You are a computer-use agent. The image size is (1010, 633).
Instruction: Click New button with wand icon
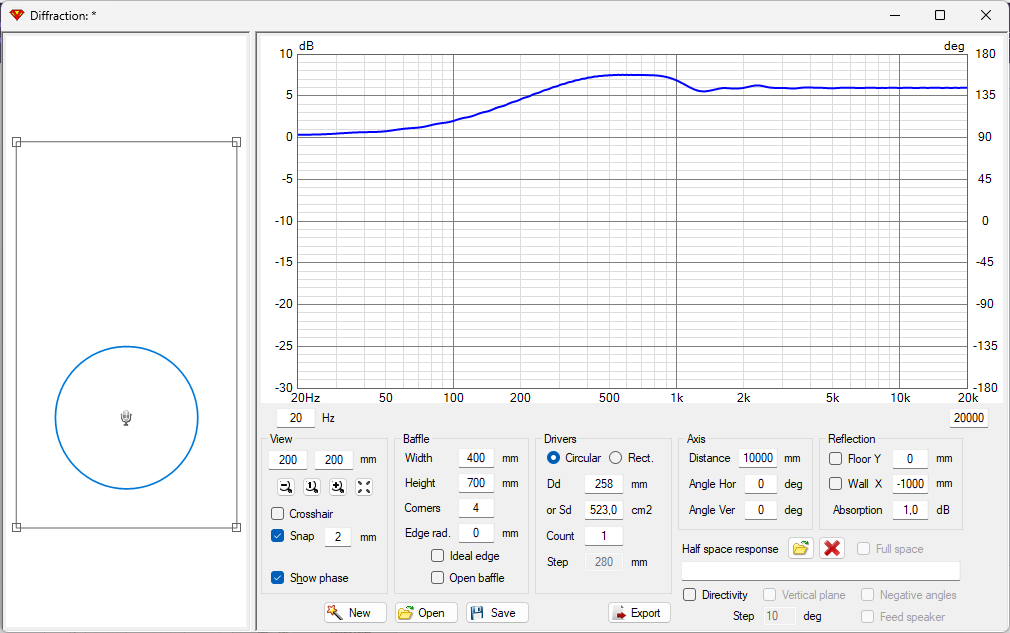pos(355,612)
